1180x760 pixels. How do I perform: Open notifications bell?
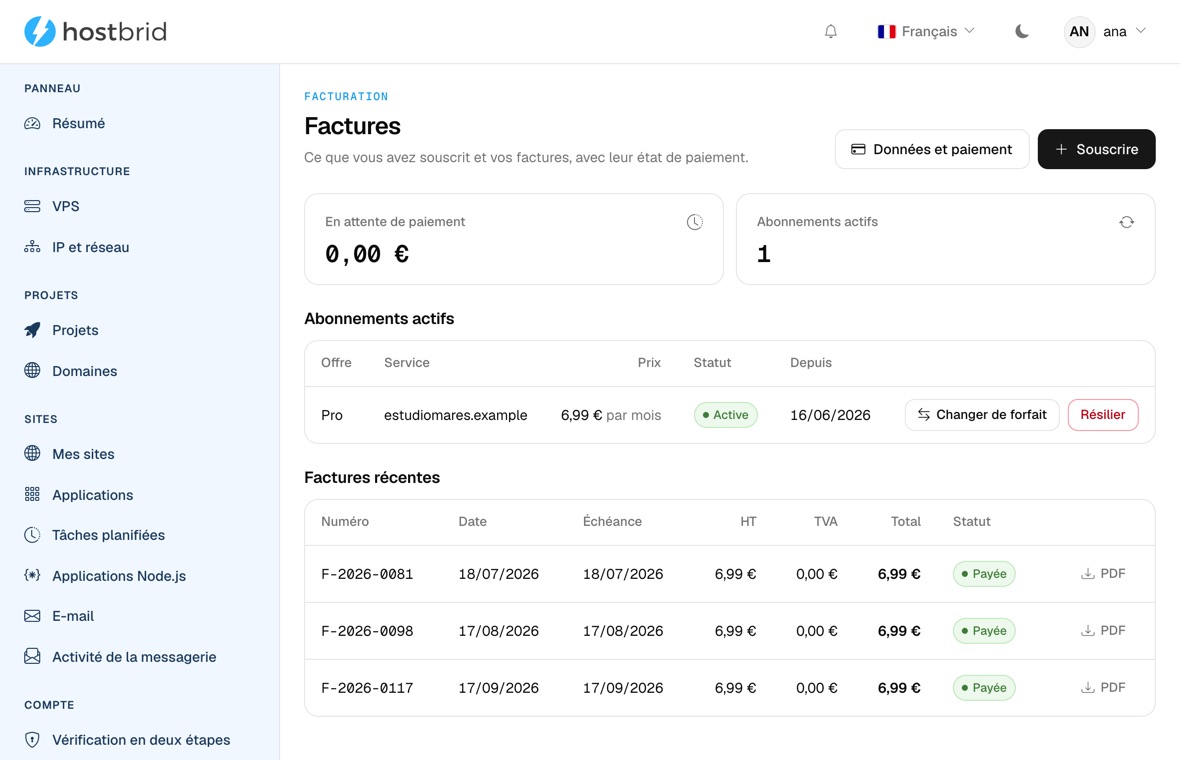[831, 32]
